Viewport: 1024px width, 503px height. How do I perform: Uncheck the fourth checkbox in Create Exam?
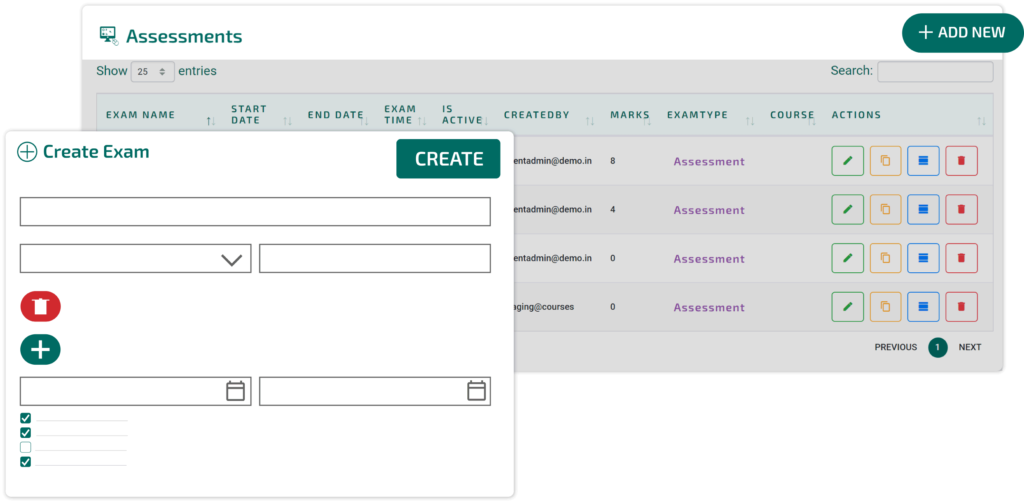point(25,462)
